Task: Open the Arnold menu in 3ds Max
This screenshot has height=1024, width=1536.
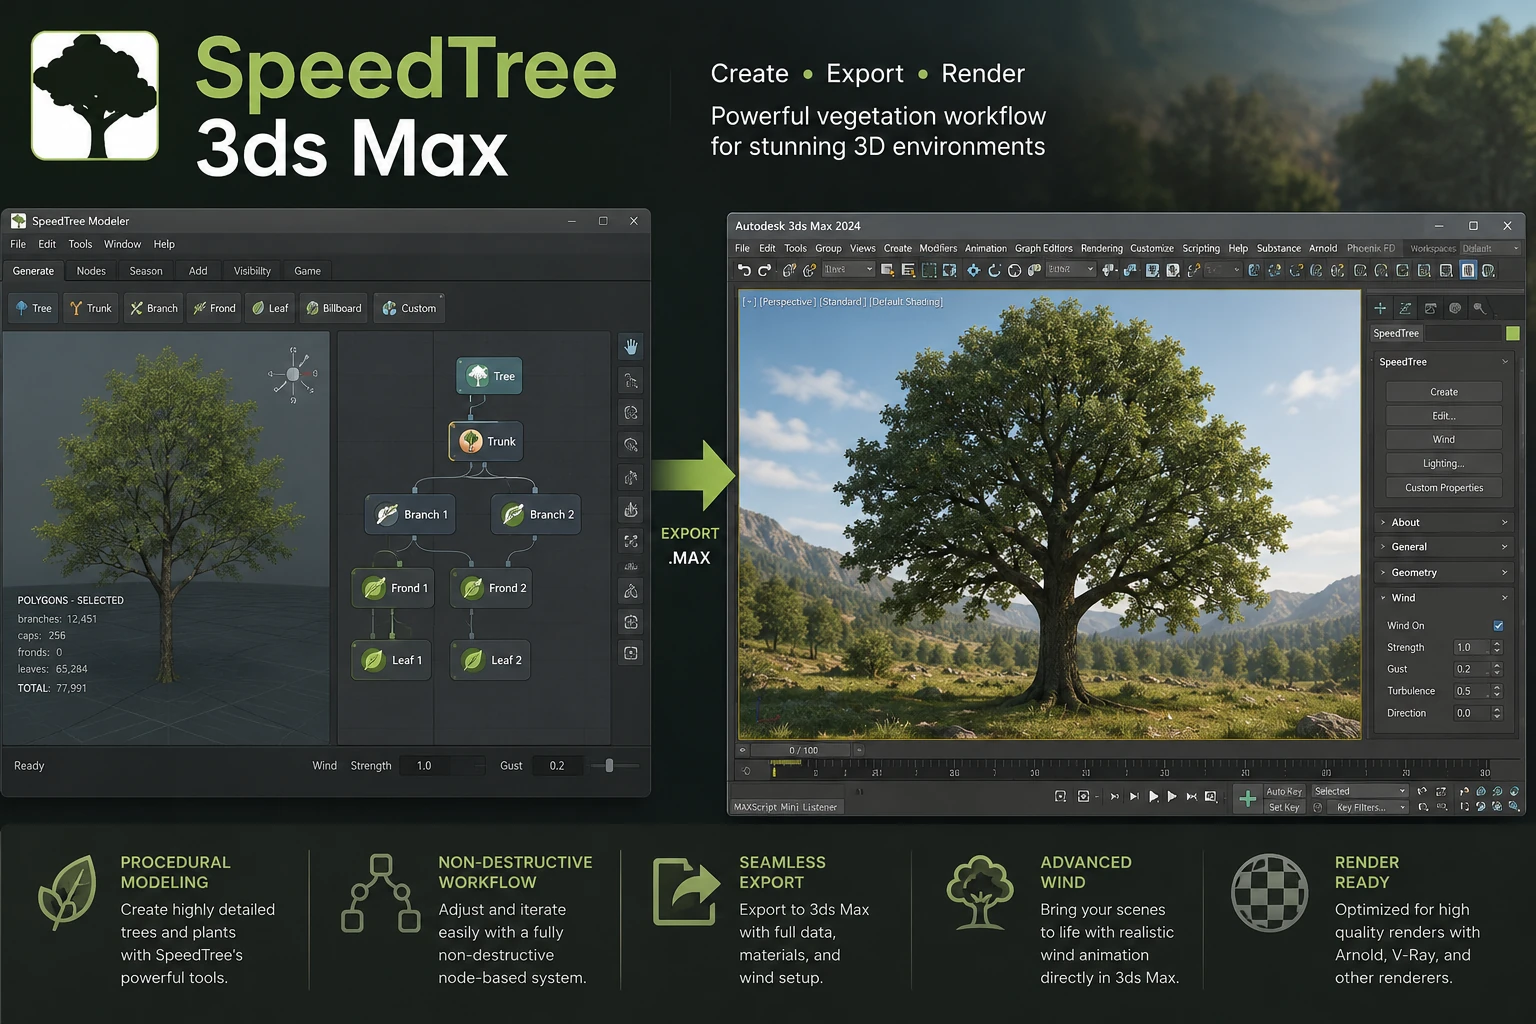Action: (x=1323, y=248)
